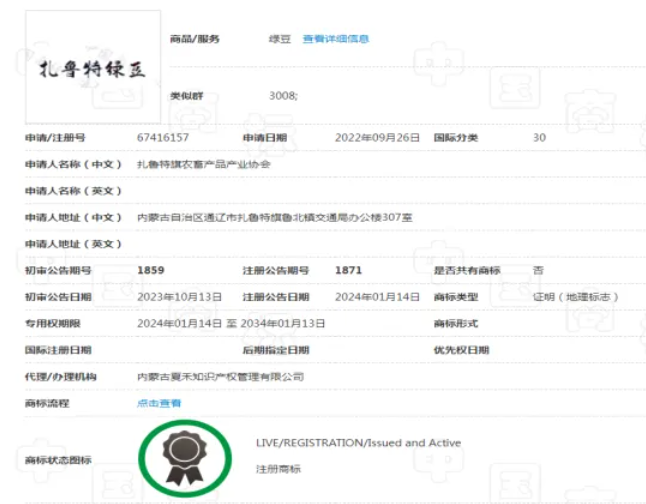This screenshot has width=646, height=504.
Task: Select applicant name 扎鲁特旗农畜产品产业协会
Action: 204,164
